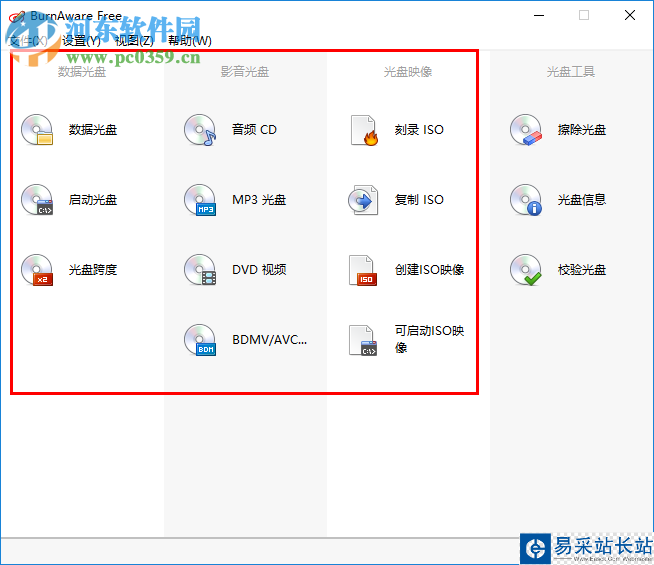Click the 光盘跨度 label text
Viewport: 654px width, 565px height.
point(93,270)
